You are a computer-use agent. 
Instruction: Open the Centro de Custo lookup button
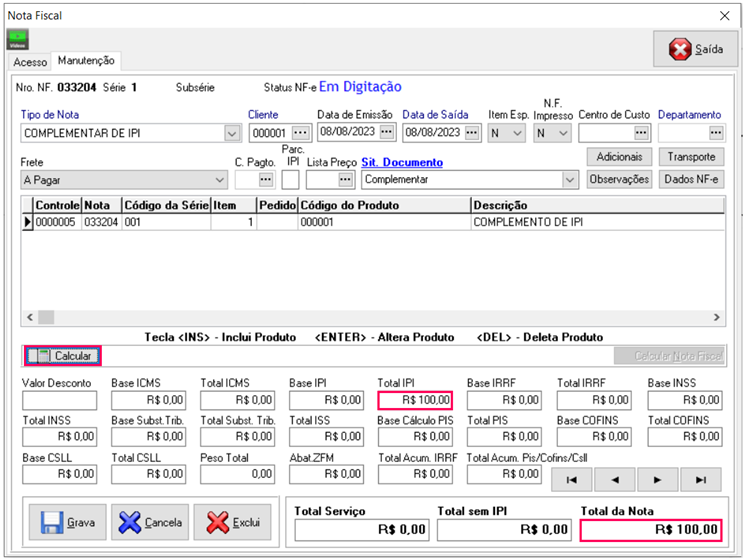[x=641, y=133]
